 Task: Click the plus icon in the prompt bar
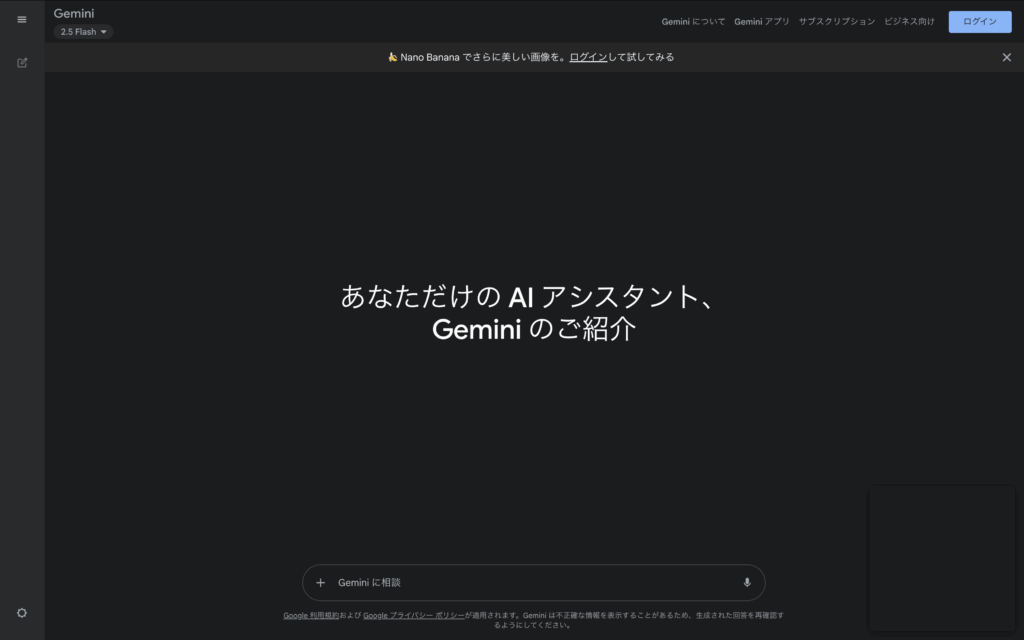(x=320, y=582)
